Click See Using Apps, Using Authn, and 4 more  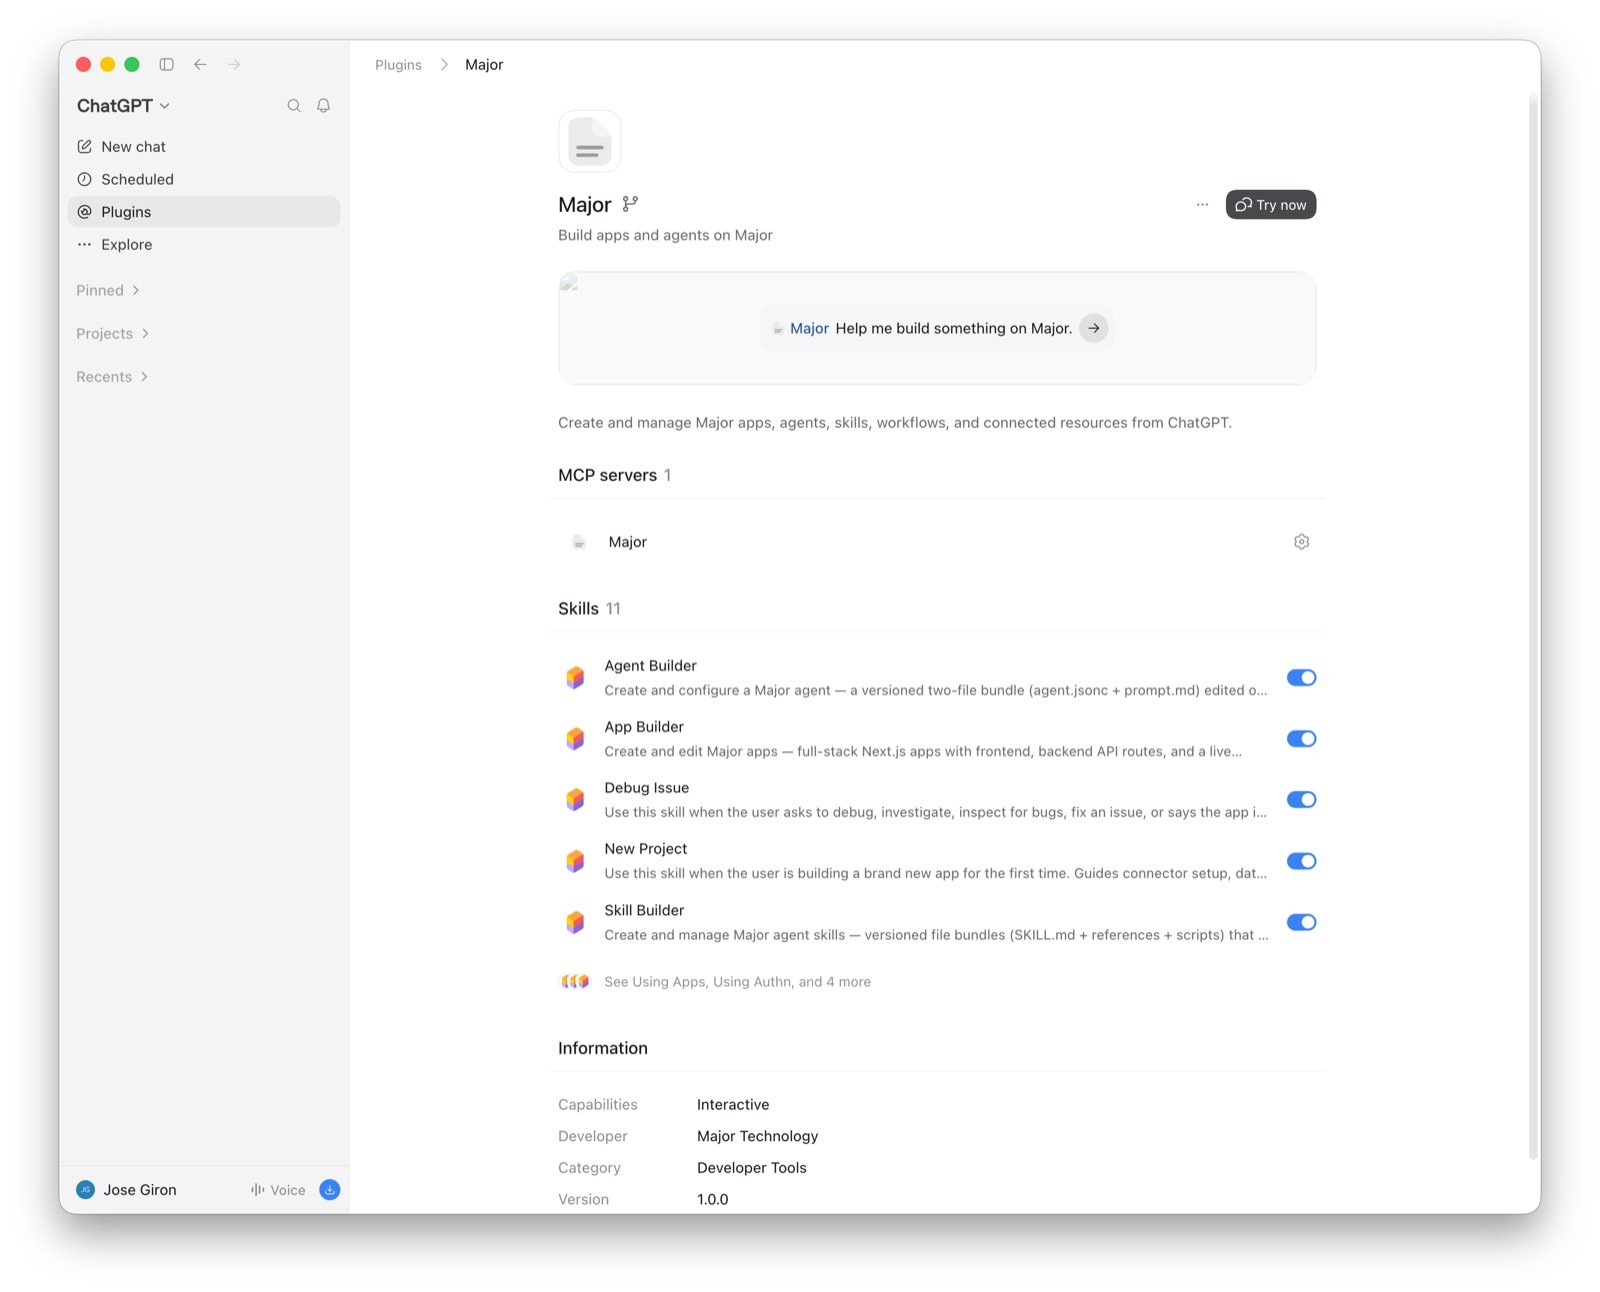pyautogui.click(x=737, y=981)
